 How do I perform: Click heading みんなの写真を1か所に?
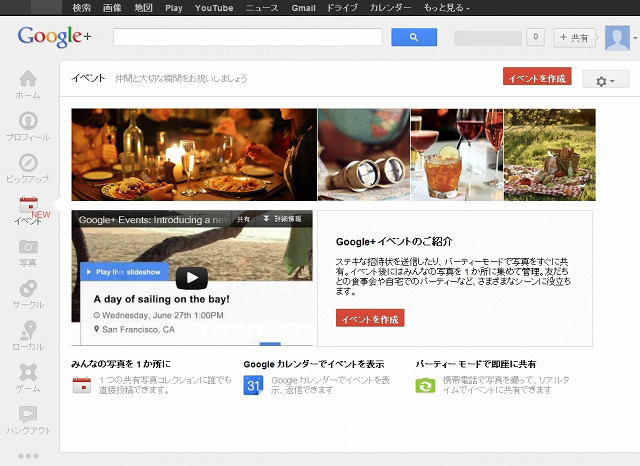pyautogui.click(x=121, y=364)
